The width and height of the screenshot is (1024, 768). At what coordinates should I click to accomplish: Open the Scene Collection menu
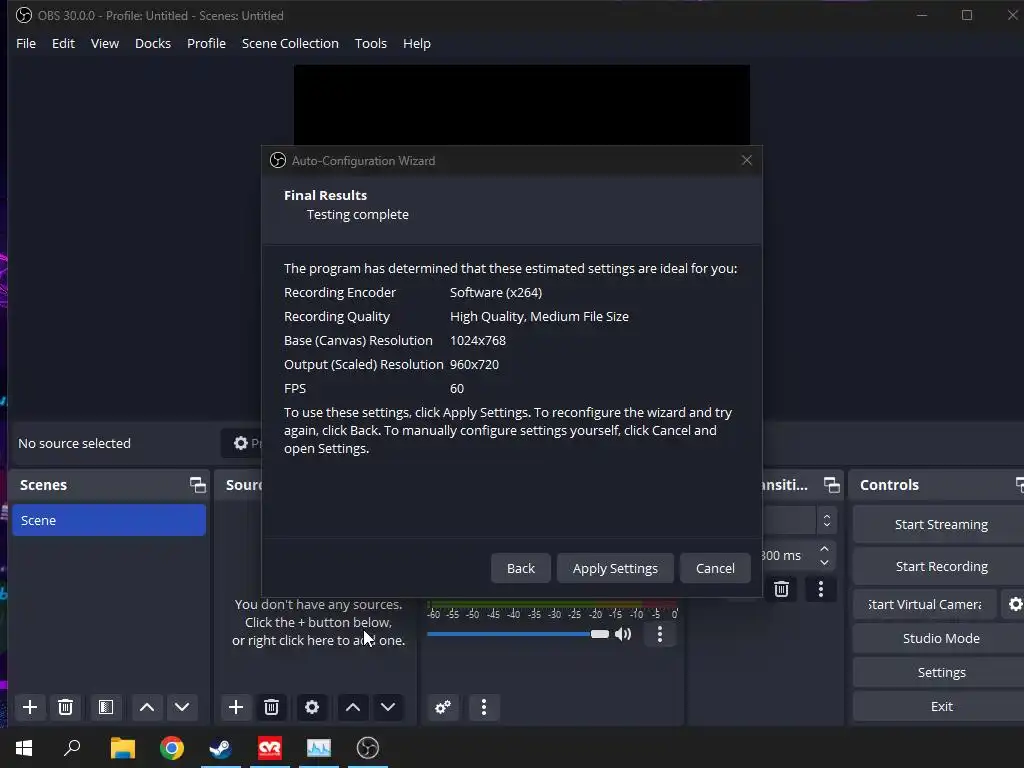click(290, 43)
